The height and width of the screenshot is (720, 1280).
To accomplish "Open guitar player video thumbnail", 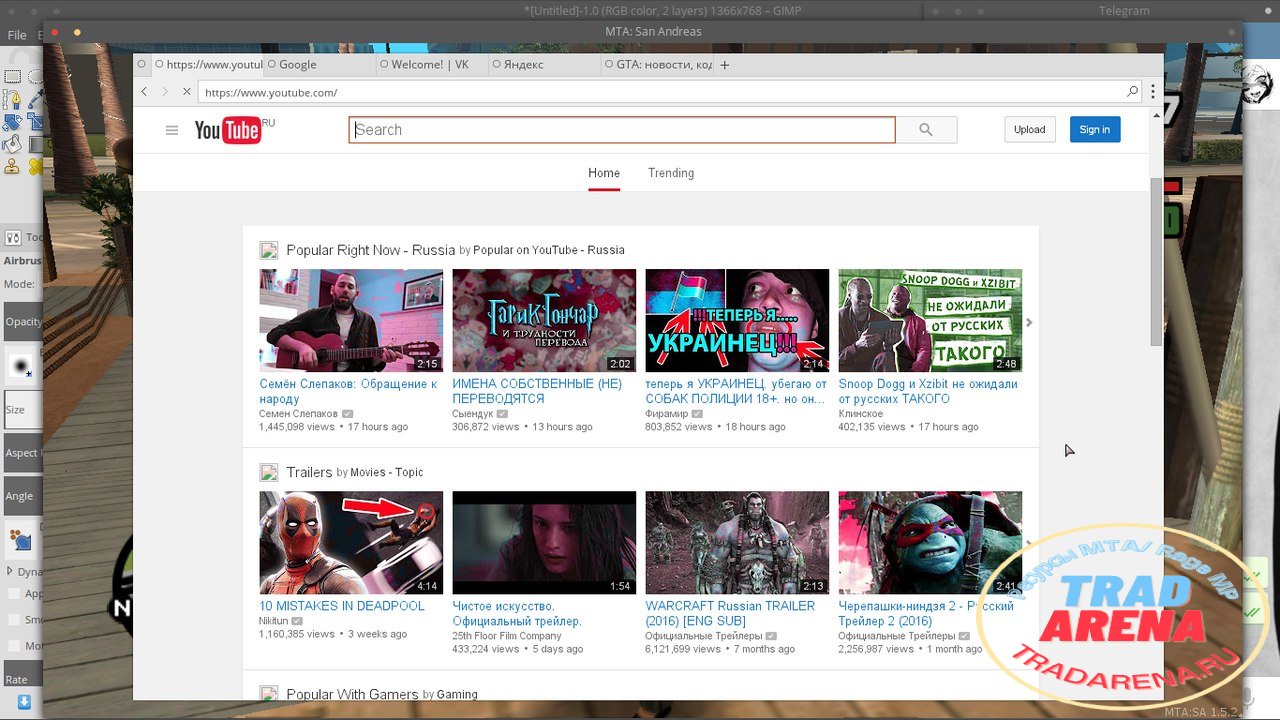I will click(x=351, y=320).
